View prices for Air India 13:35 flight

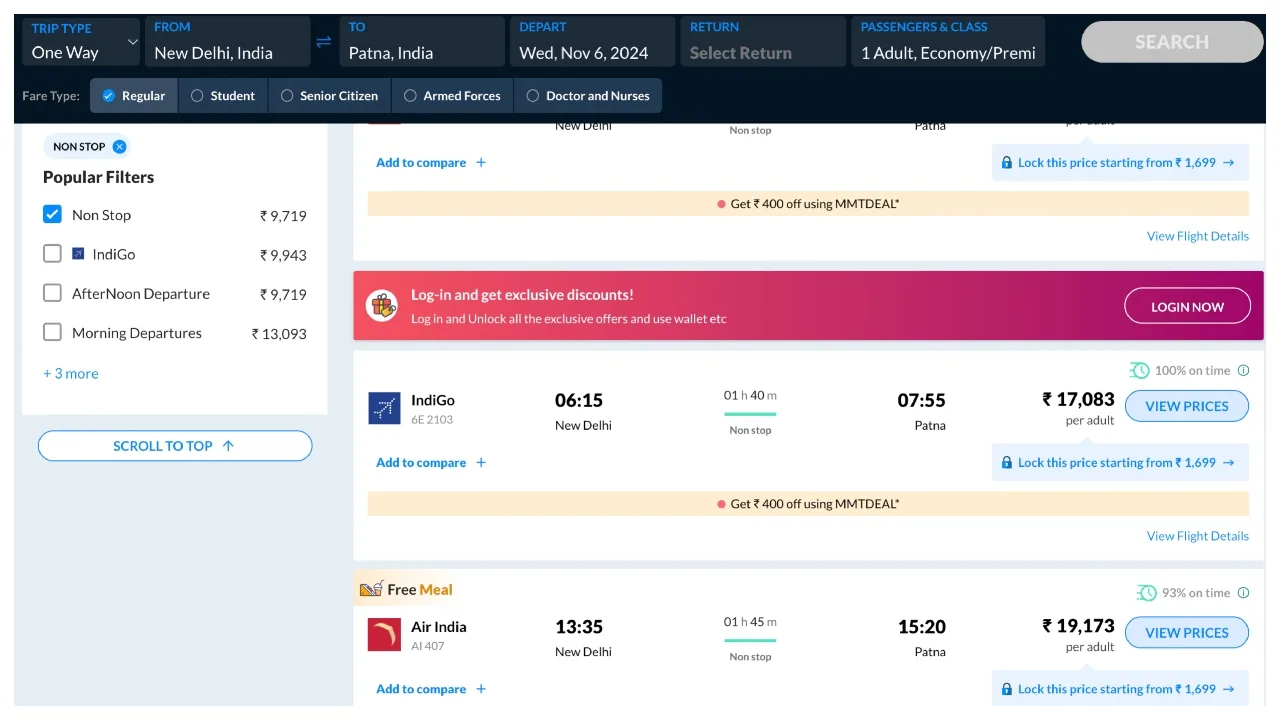(1187, 633)
